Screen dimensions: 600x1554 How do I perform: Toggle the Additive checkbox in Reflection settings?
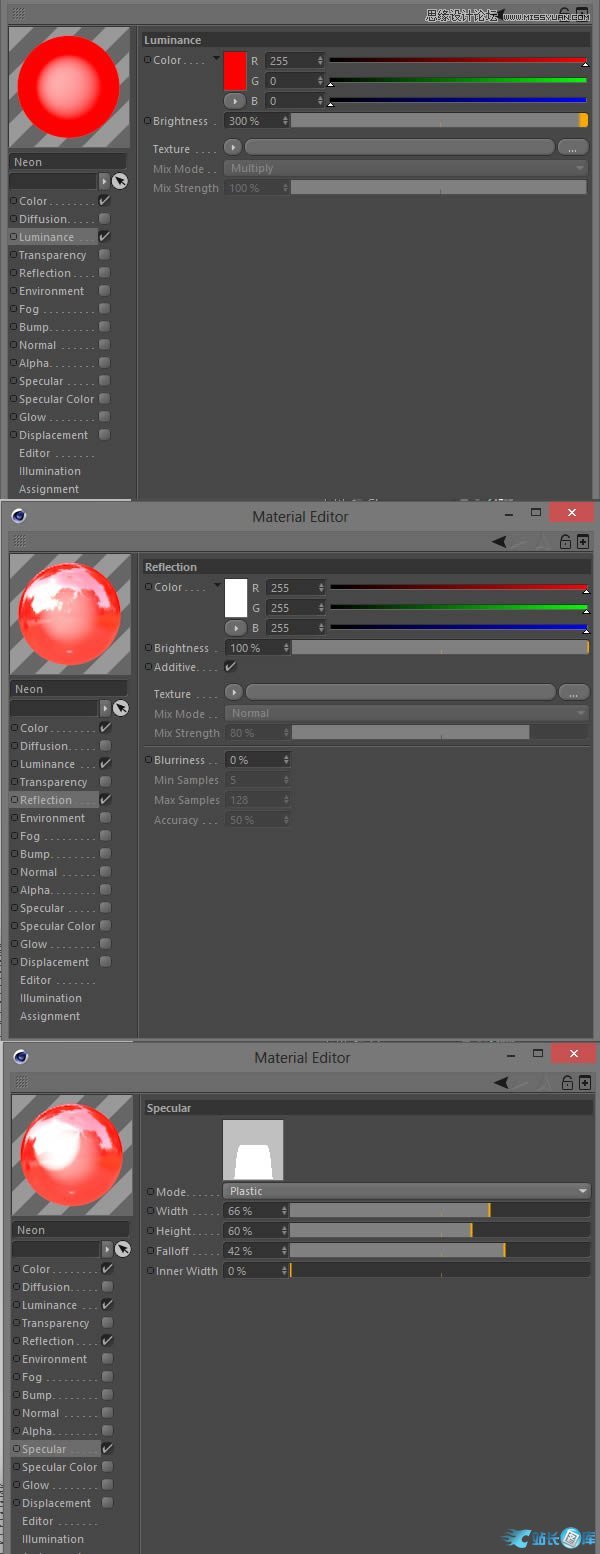[x=231, y=667]
